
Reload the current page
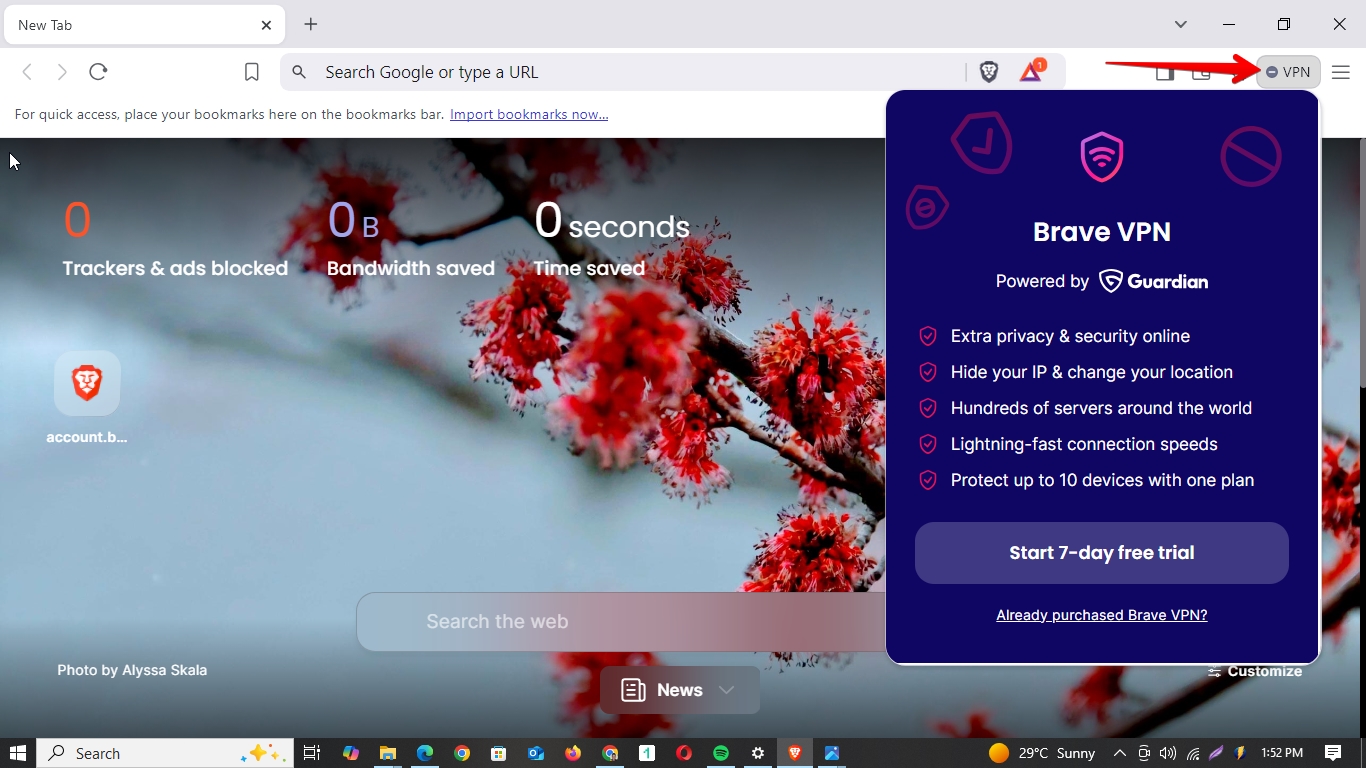(x=98, y=72)
